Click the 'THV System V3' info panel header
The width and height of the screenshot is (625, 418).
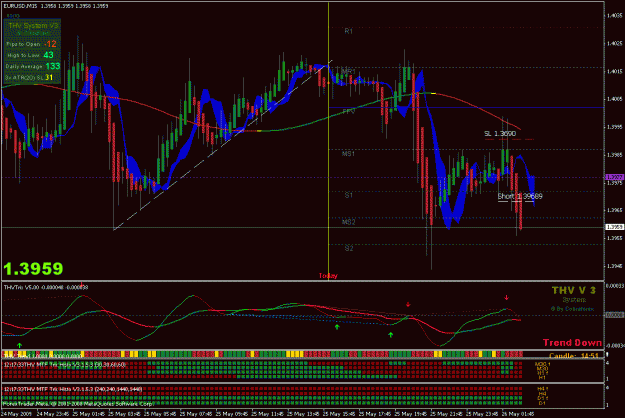[x=33, y=26]
